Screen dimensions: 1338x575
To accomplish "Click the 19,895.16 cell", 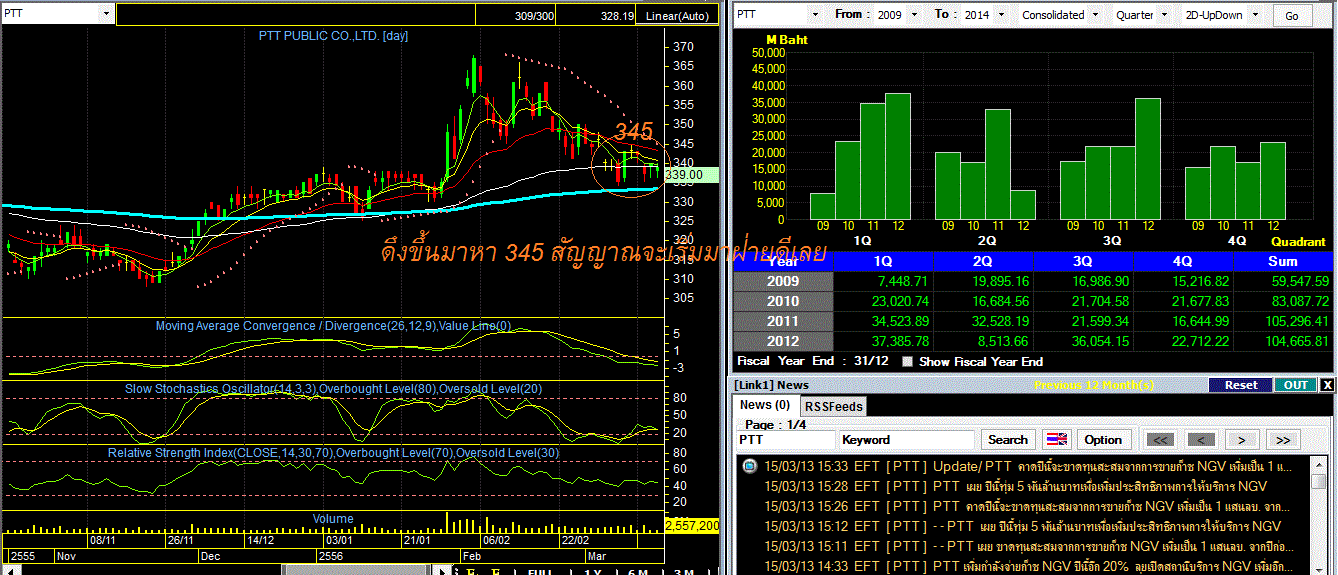I will pyautogui.click(x=983, y=281).
